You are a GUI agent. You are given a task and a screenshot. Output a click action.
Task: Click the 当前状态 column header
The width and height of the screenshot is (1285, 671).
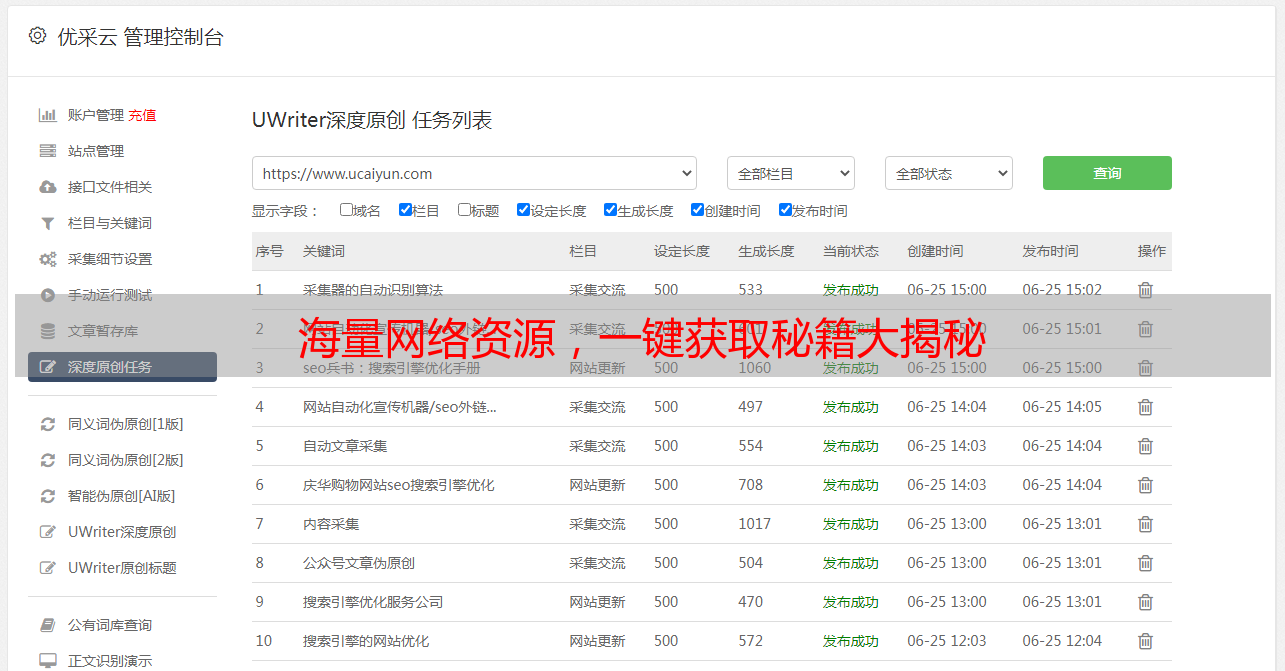click(851, 251)
